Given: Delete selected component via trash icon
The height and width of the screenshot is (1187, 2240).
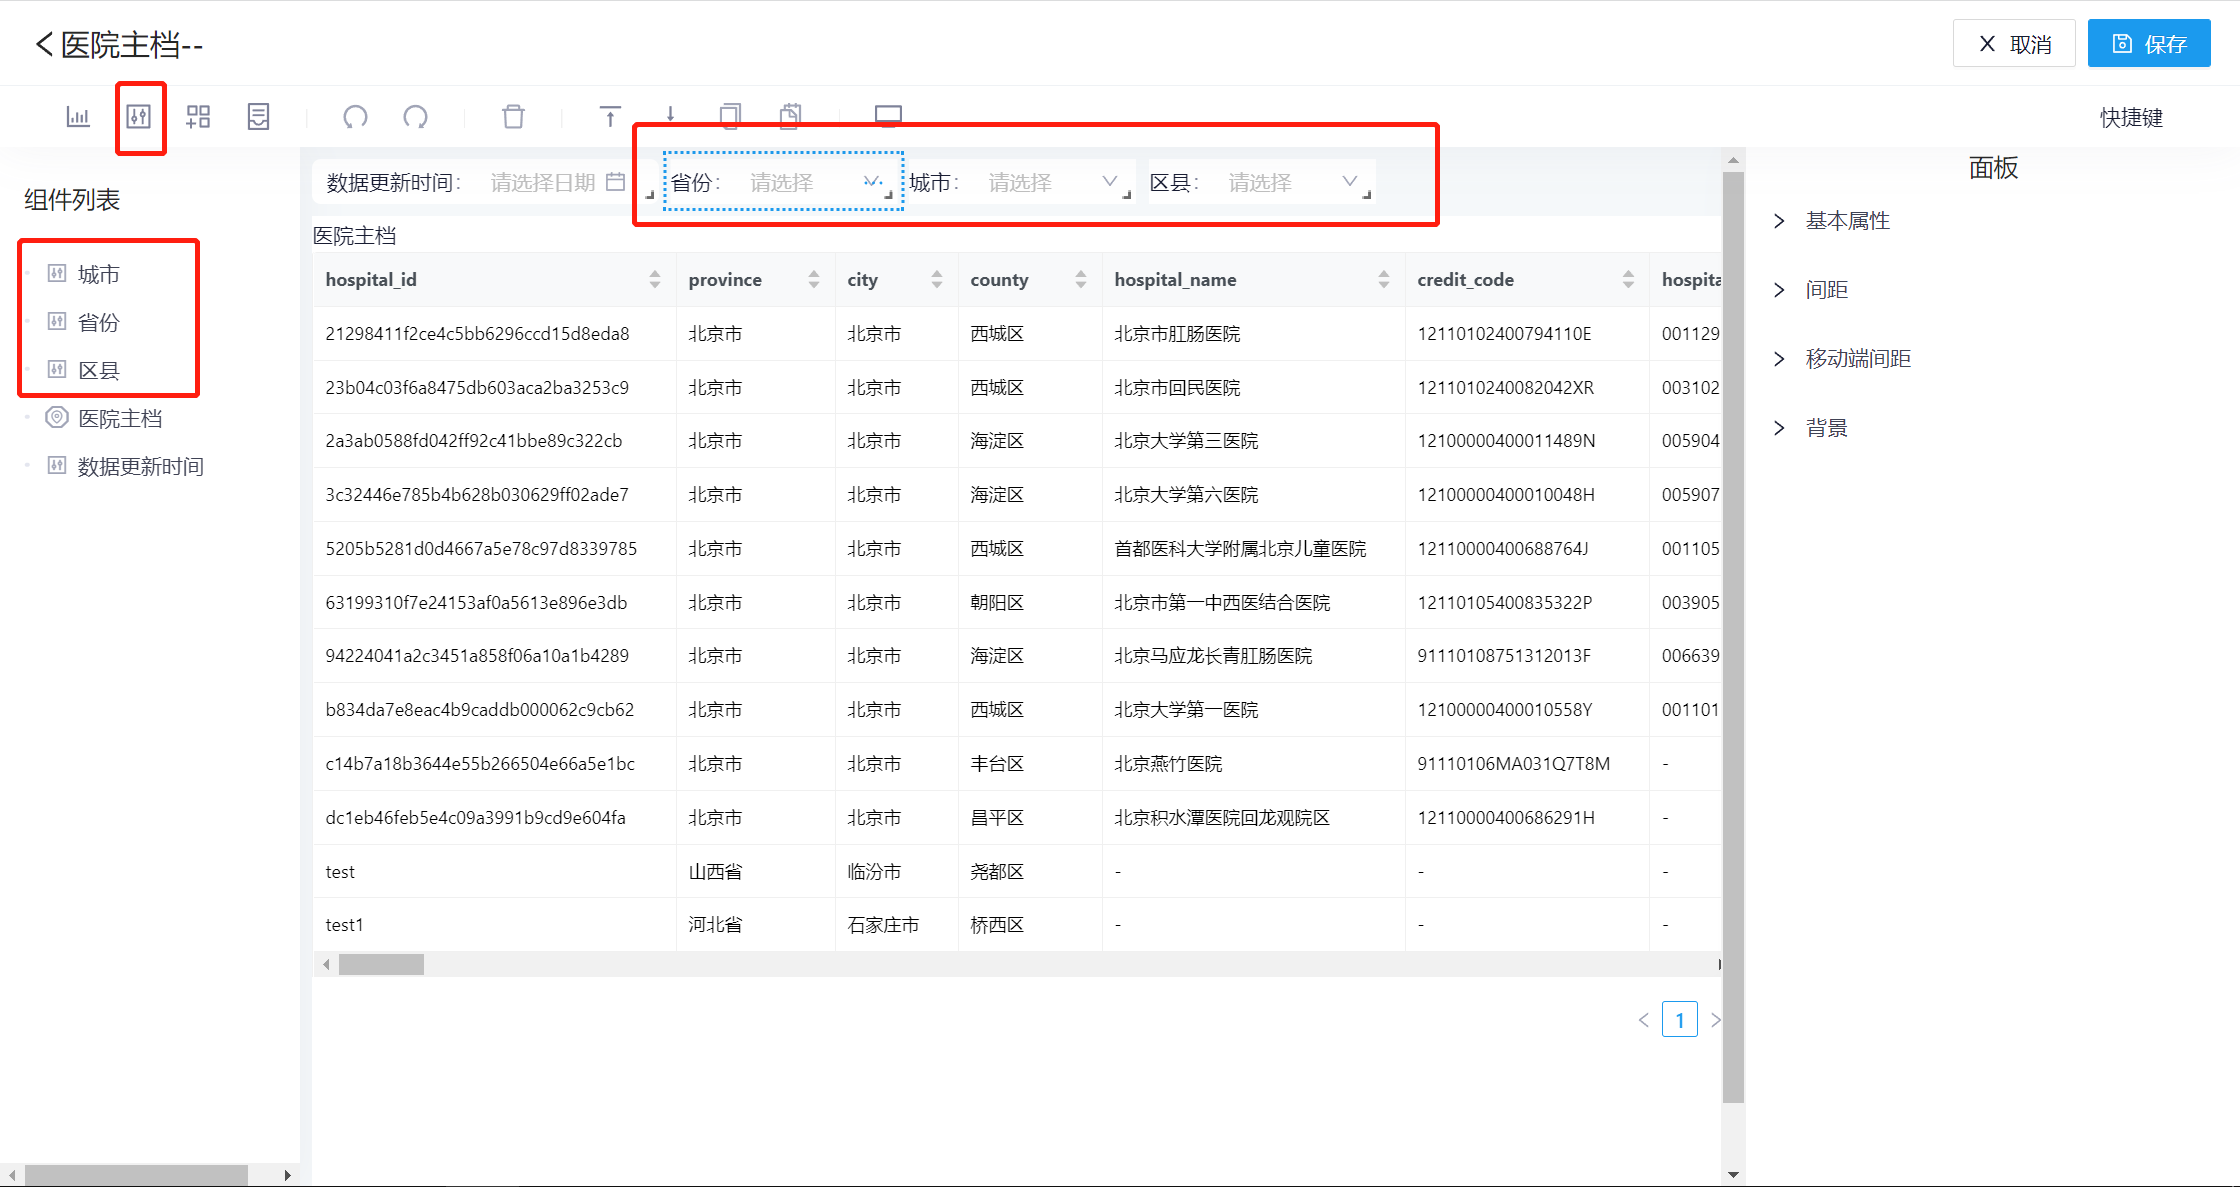Looking at the screenshot, I should 513,116.
